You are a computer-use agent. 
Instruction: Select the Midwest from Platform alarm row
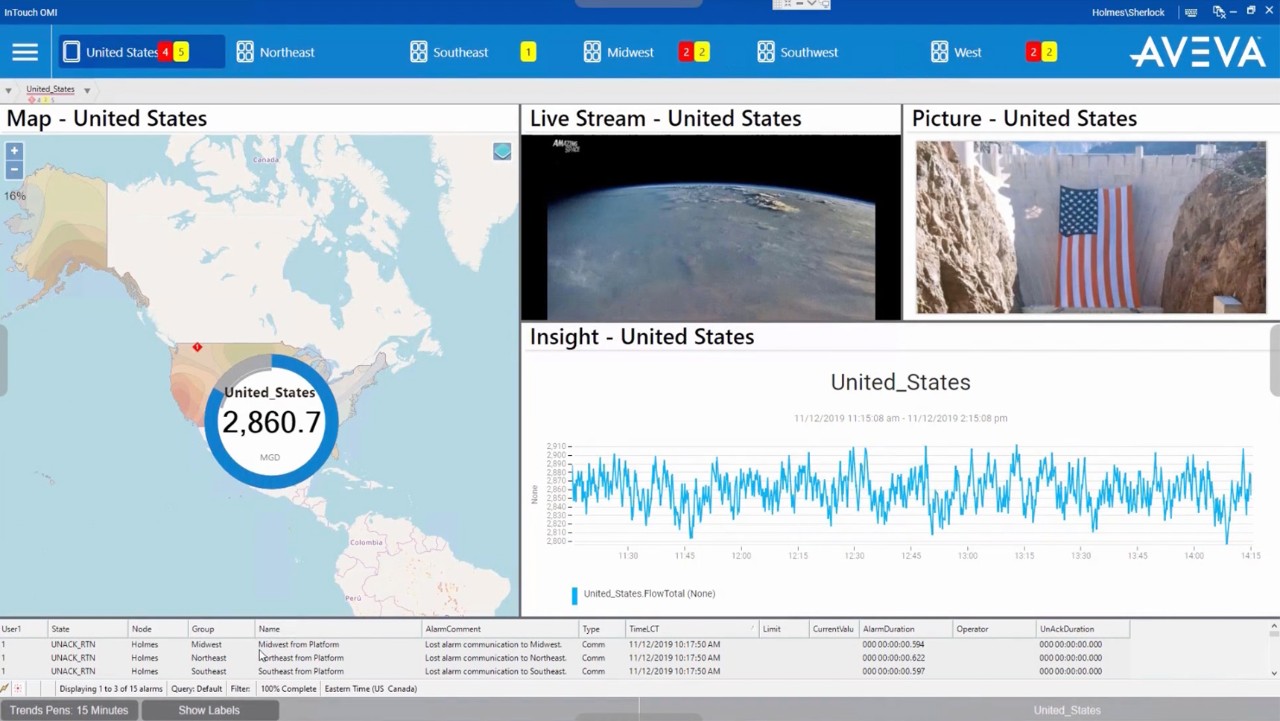point(298,645)
